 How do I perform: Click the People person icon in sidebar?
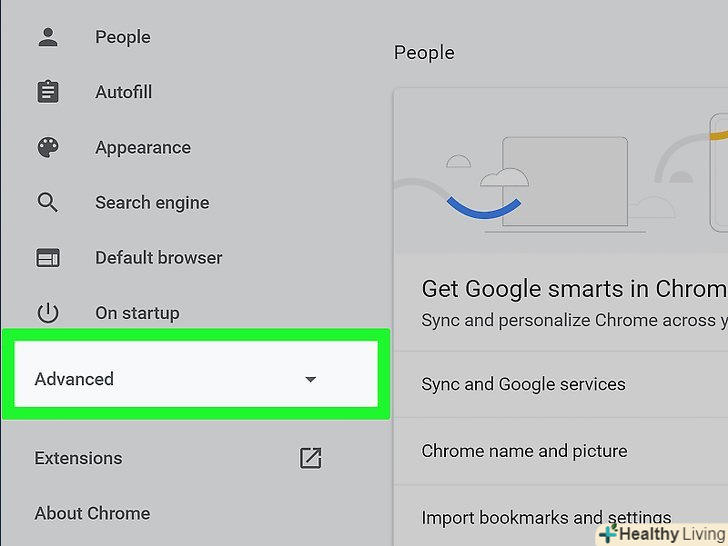(x=48, y=37)
